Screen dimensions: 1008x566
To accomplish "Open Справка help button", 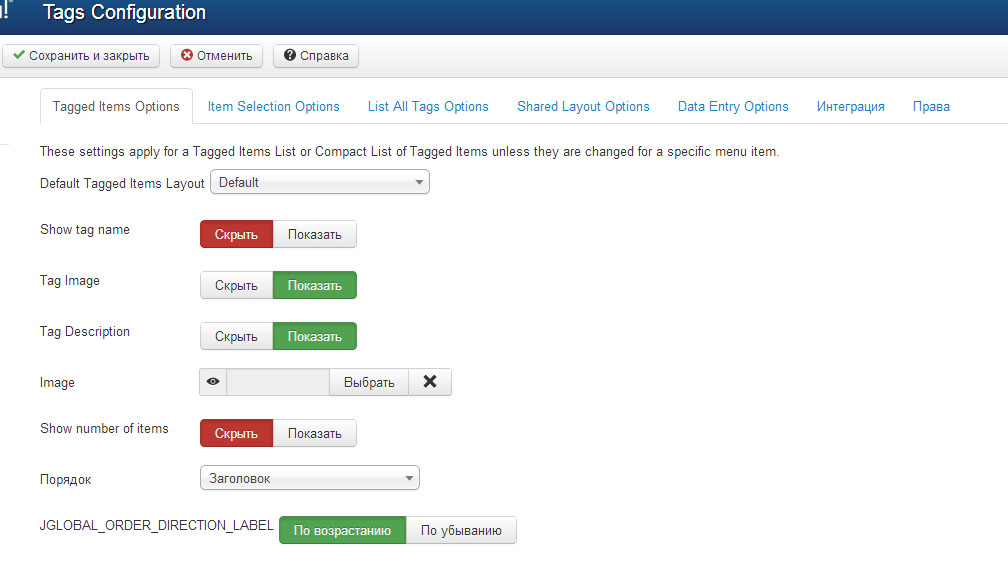I will click(316, 56).
